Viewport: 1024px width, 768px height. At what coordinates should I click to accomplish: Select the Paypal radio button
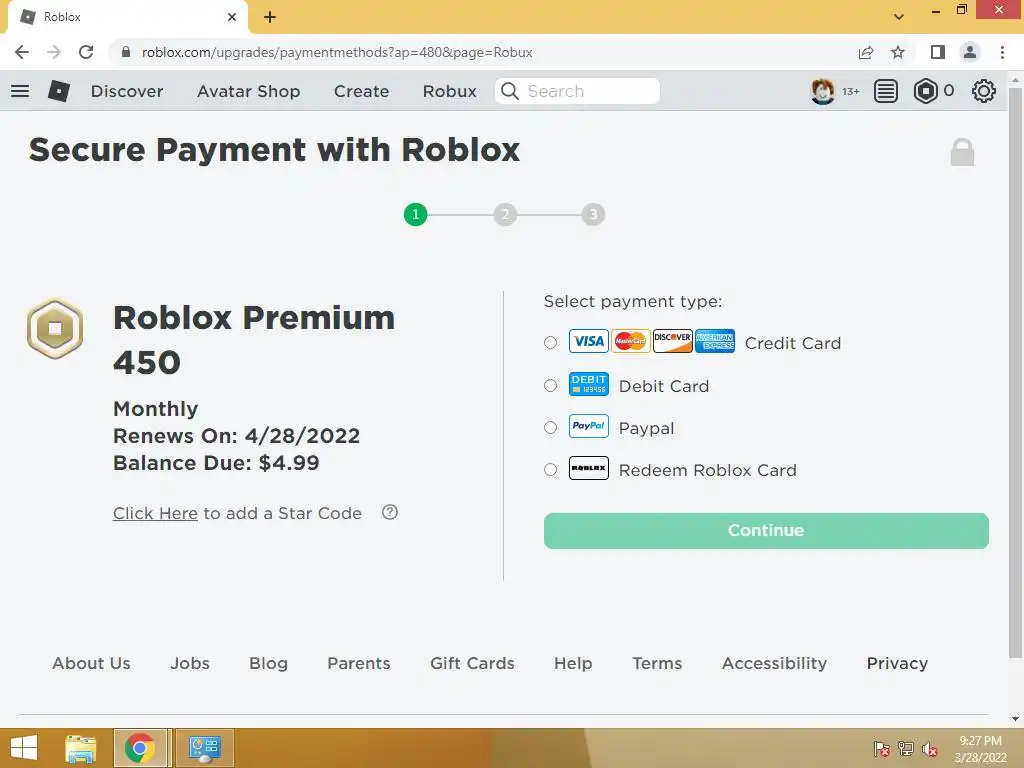point(551,427)
